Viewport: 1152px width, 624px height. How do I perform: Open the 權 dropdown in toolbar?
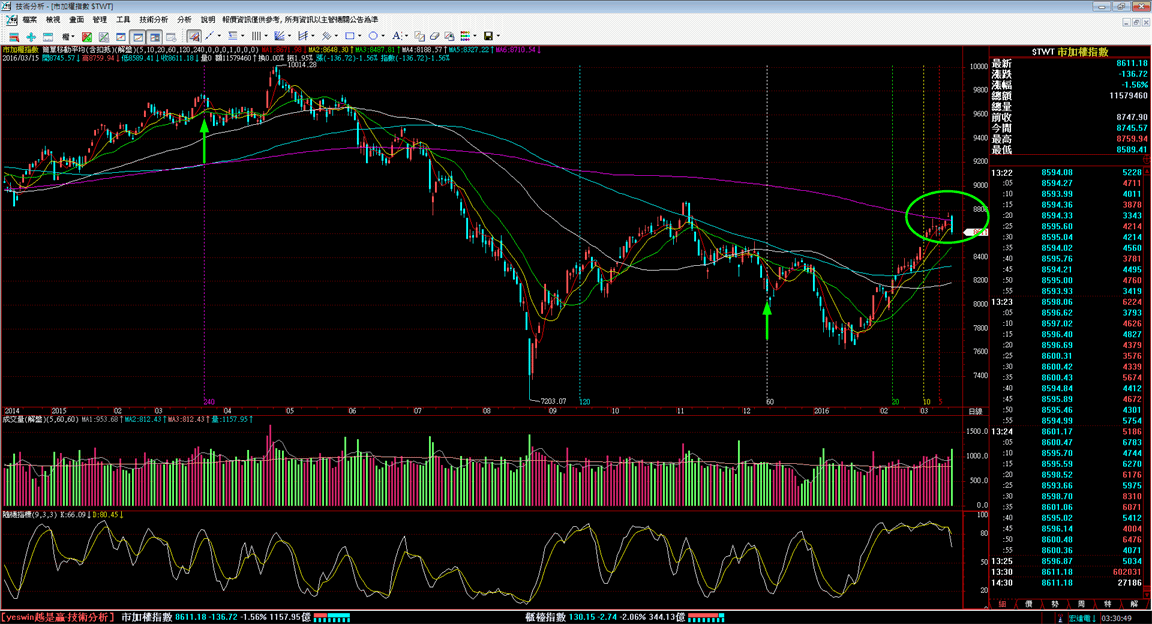[68, 36]
